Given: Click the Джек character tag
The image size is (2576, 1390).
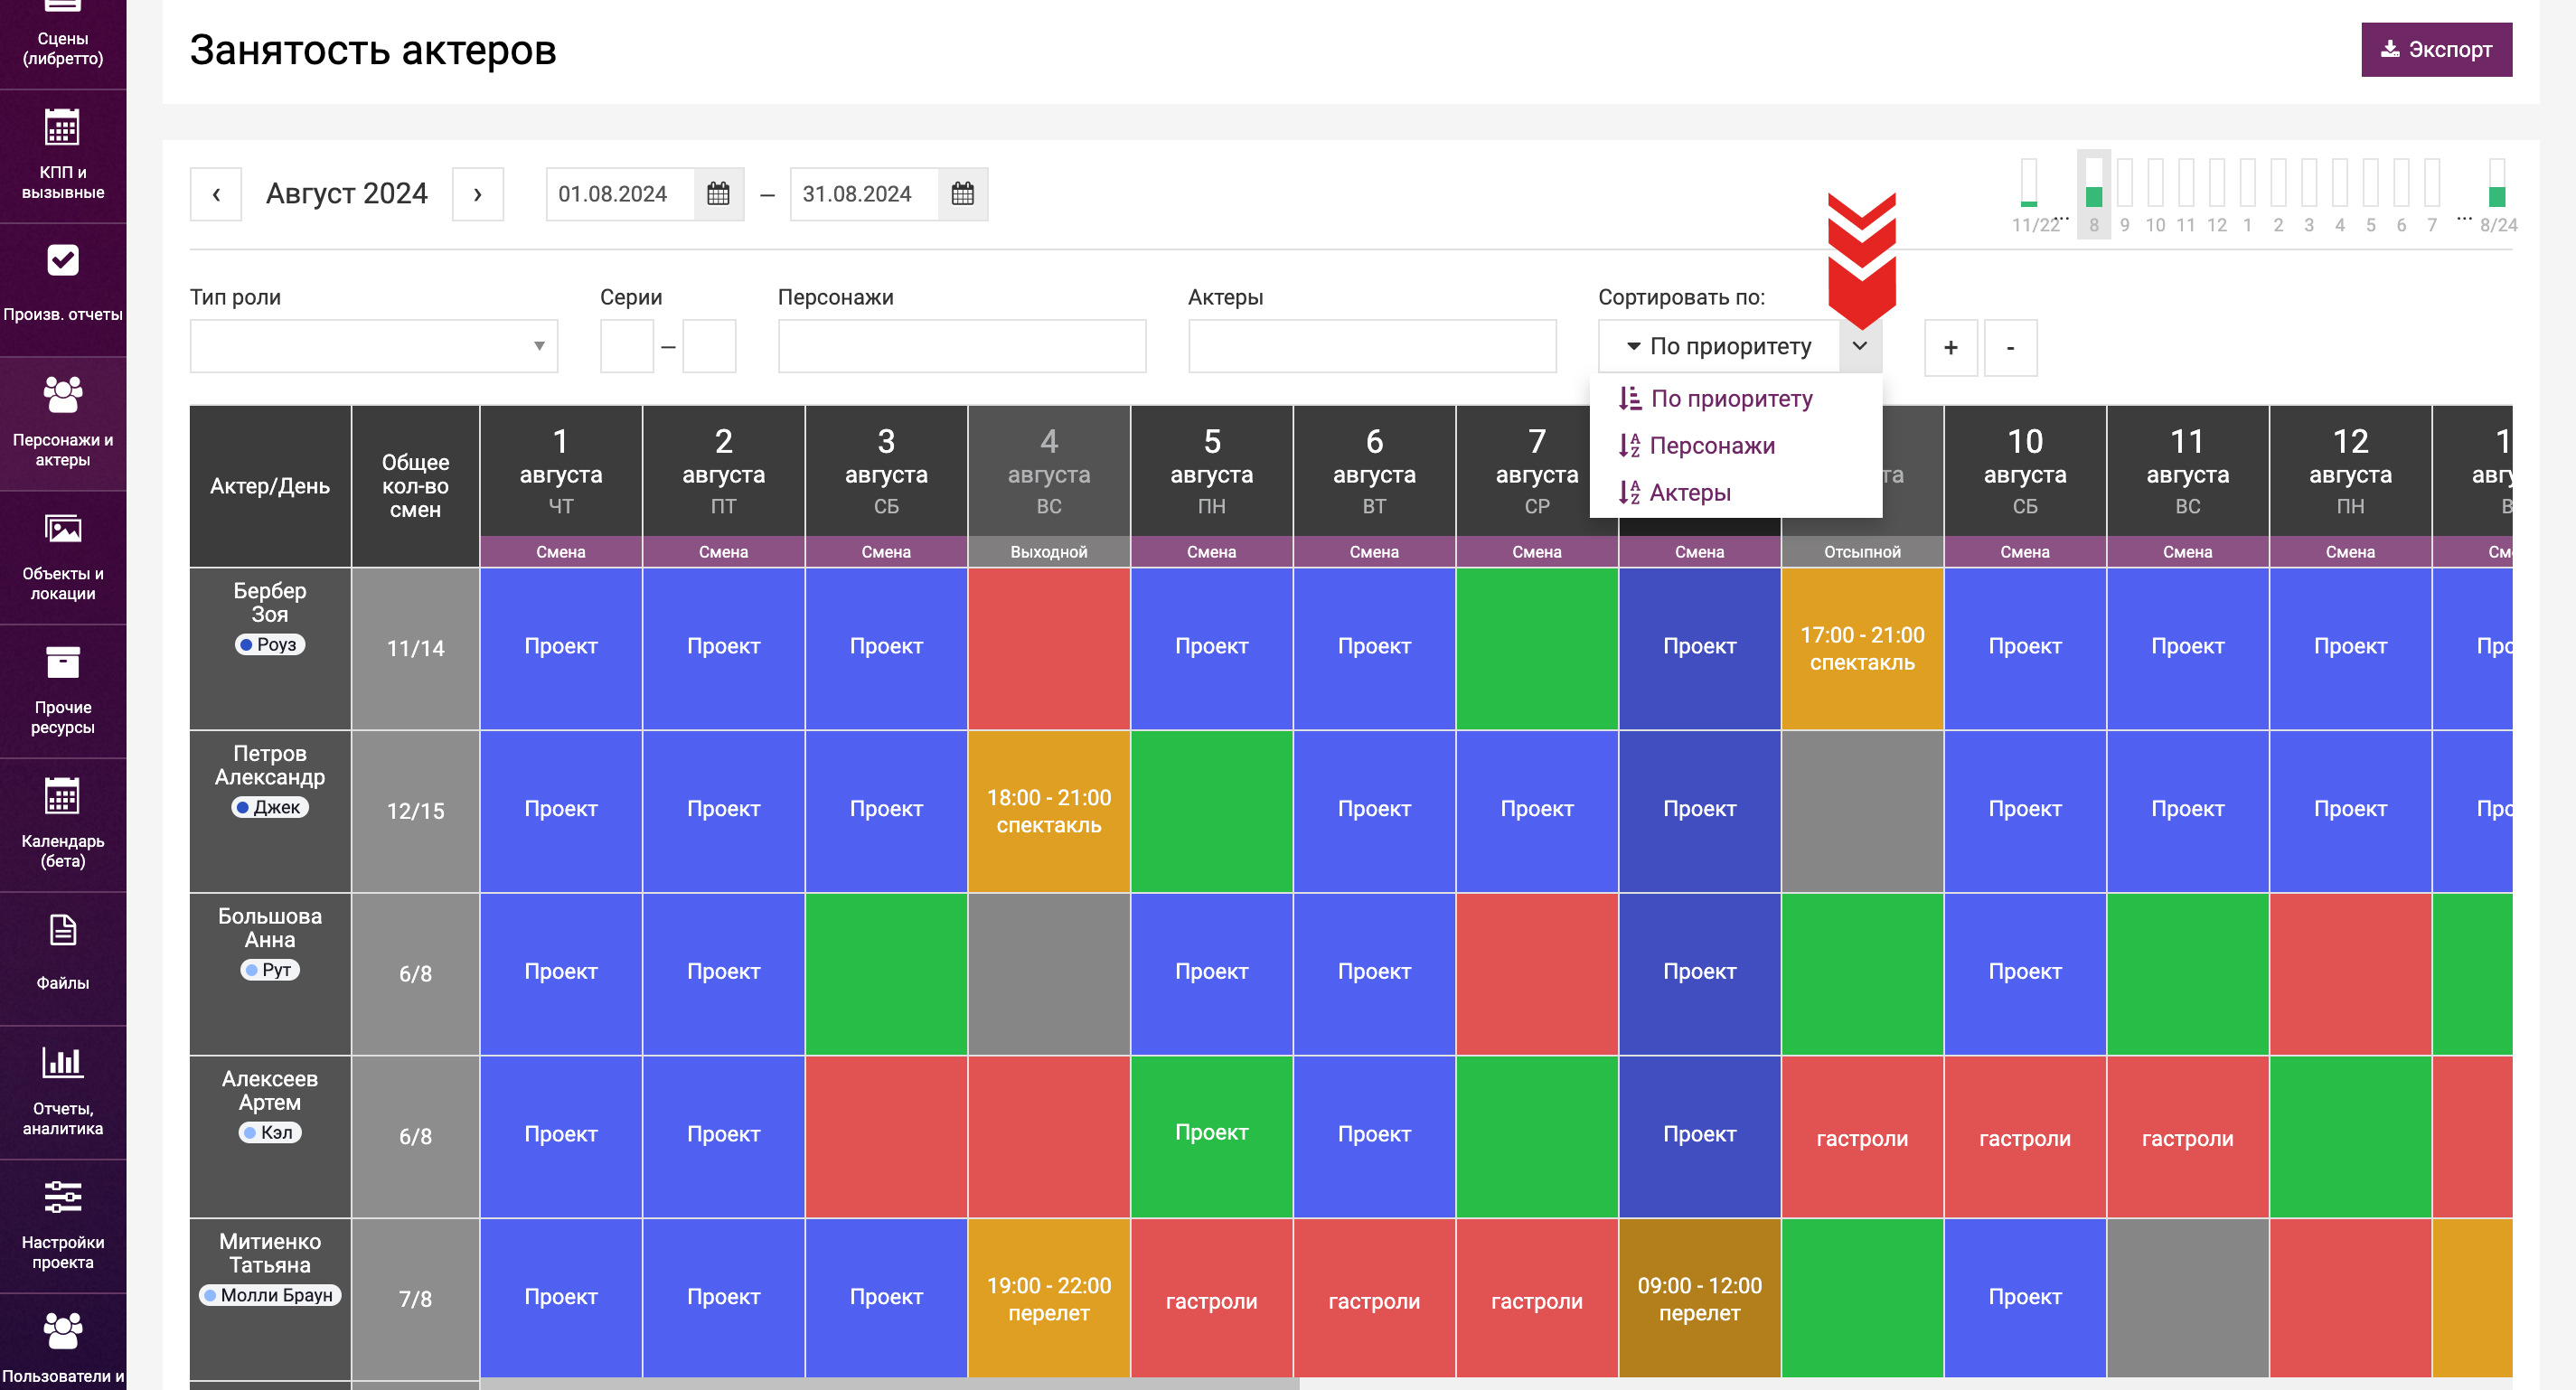Looking at the screenshot, I should pyautogui.click(x=270, y=808).
